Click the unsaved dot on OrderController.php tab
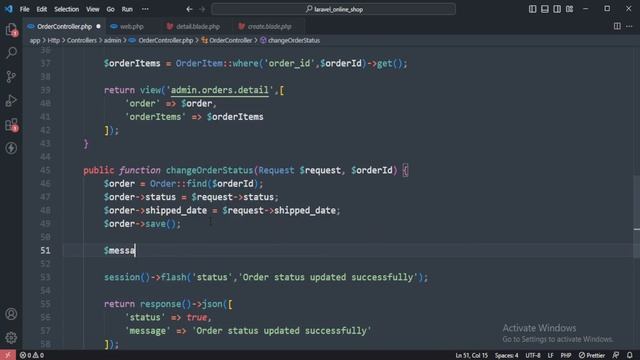Viewport: 640px width, 360px height. click(98, 27)
